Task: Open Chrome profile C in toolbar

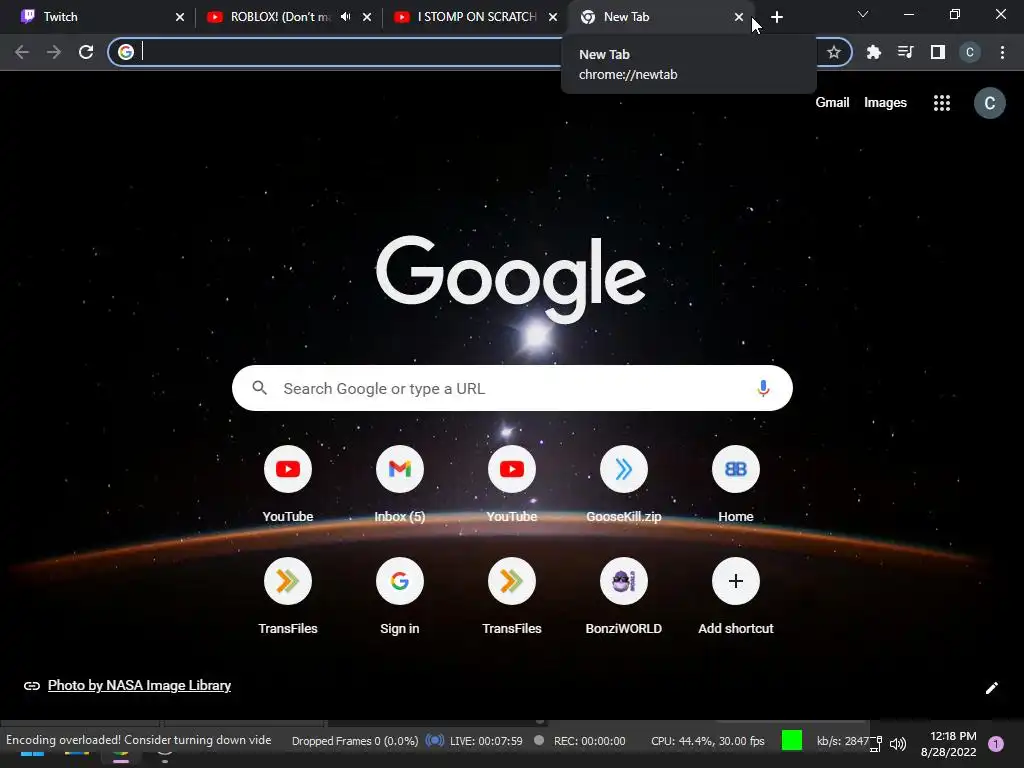Action: coord(970,52)
